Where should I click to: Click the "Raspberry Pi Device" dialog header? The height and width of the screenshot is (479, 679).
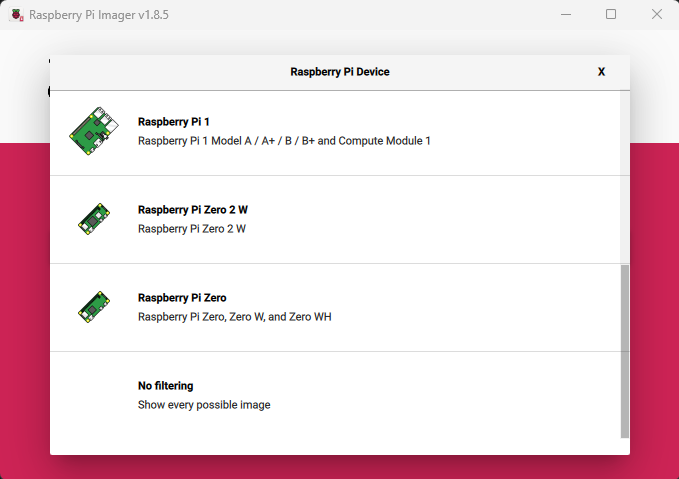pos(339,72)
